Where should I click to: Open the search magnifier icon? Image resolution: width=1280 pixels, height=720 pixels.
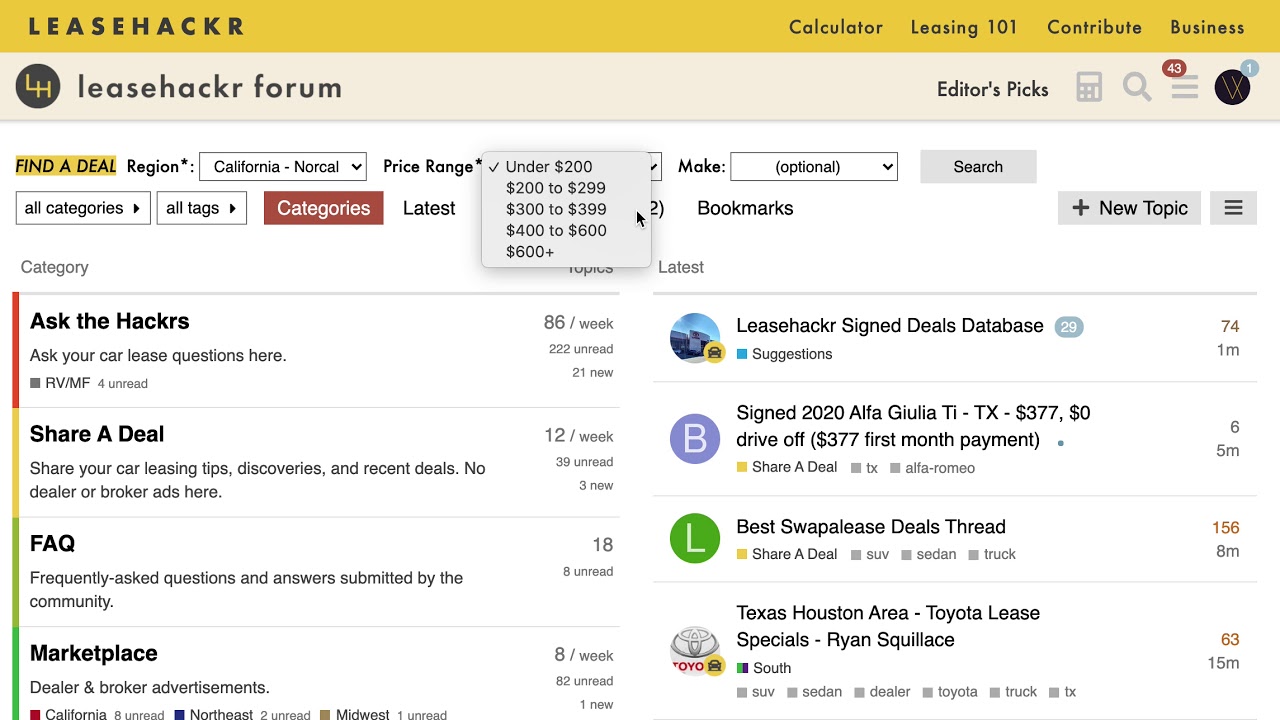pos(1137,87)
